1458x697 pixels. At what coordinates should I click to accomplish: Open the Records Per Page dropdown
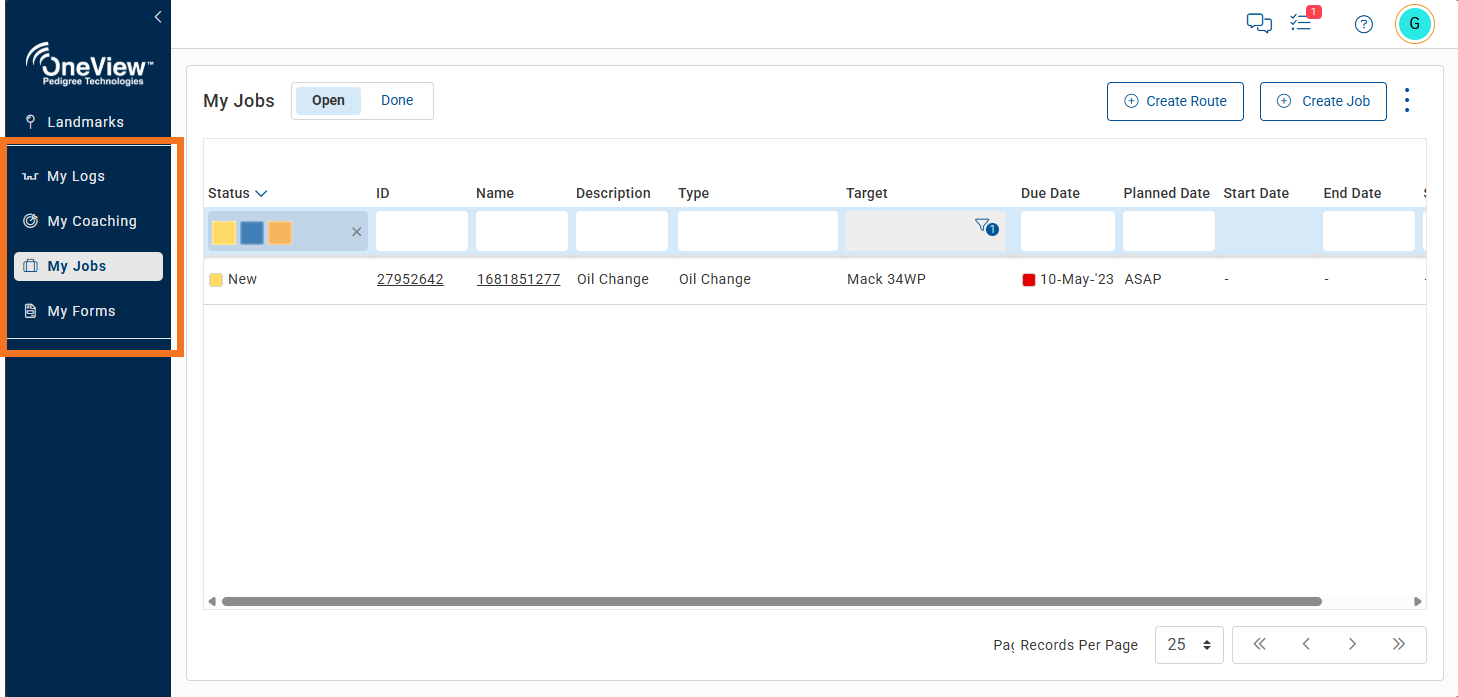pyautogui.click(x=1189, y=645)
